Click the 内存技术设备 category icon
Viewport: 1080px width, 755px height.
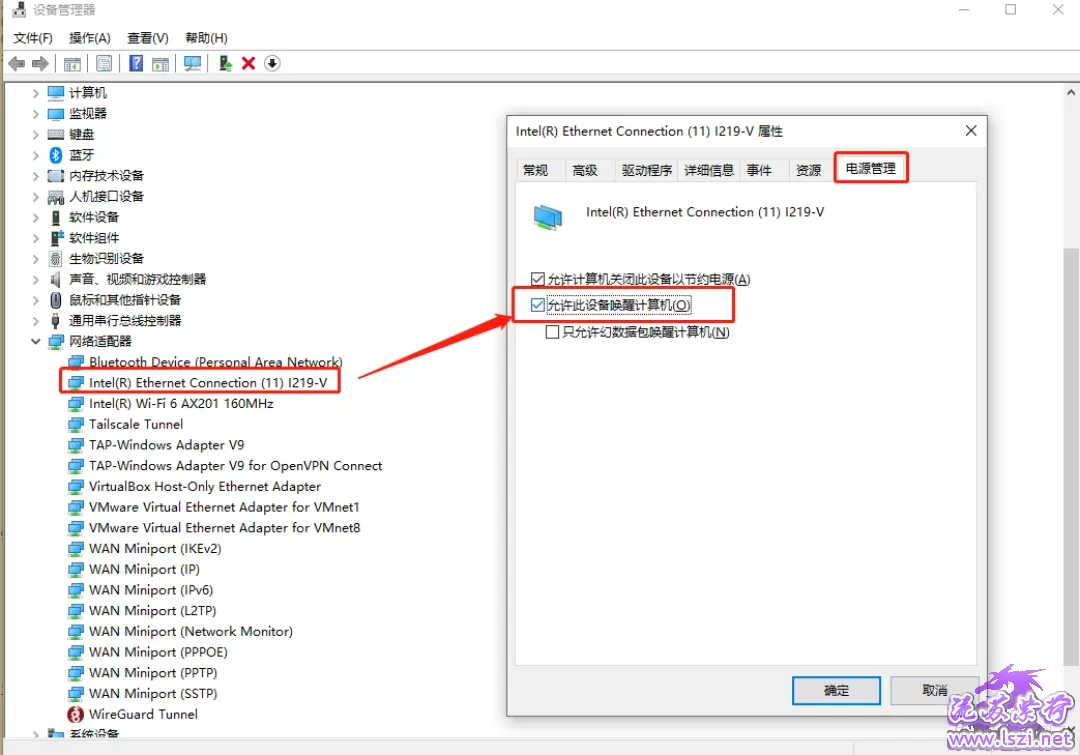pos(56,176)
